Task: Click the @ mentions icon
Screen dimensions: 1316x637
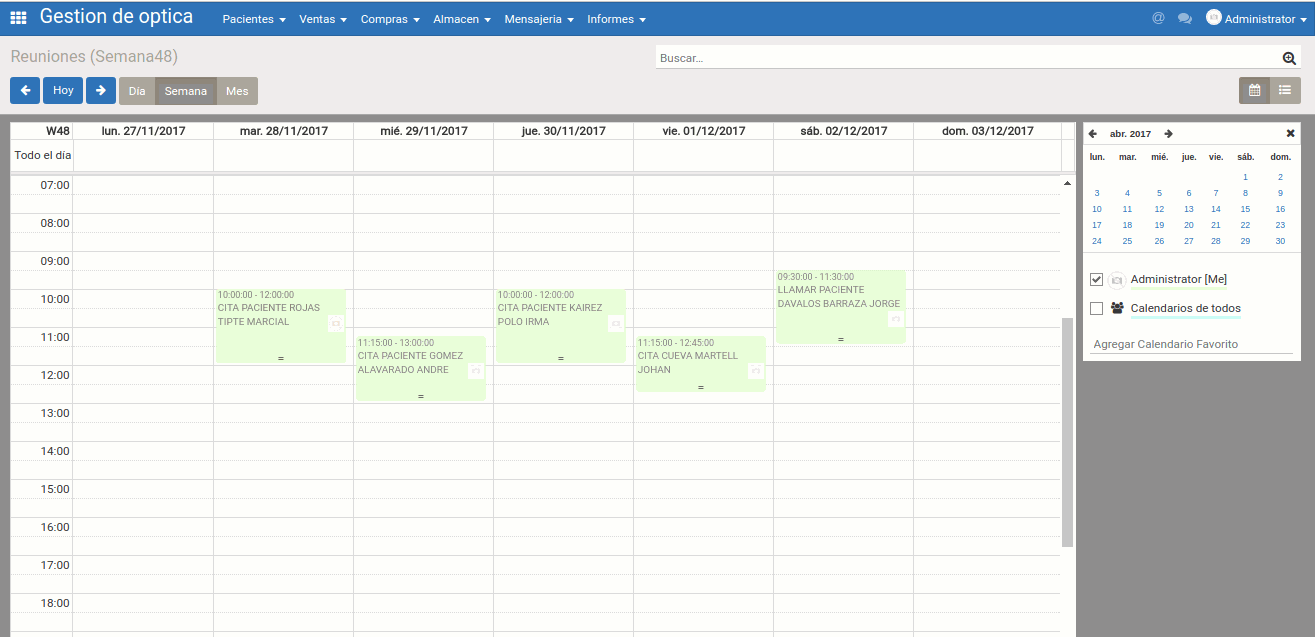Action: 1158,19
